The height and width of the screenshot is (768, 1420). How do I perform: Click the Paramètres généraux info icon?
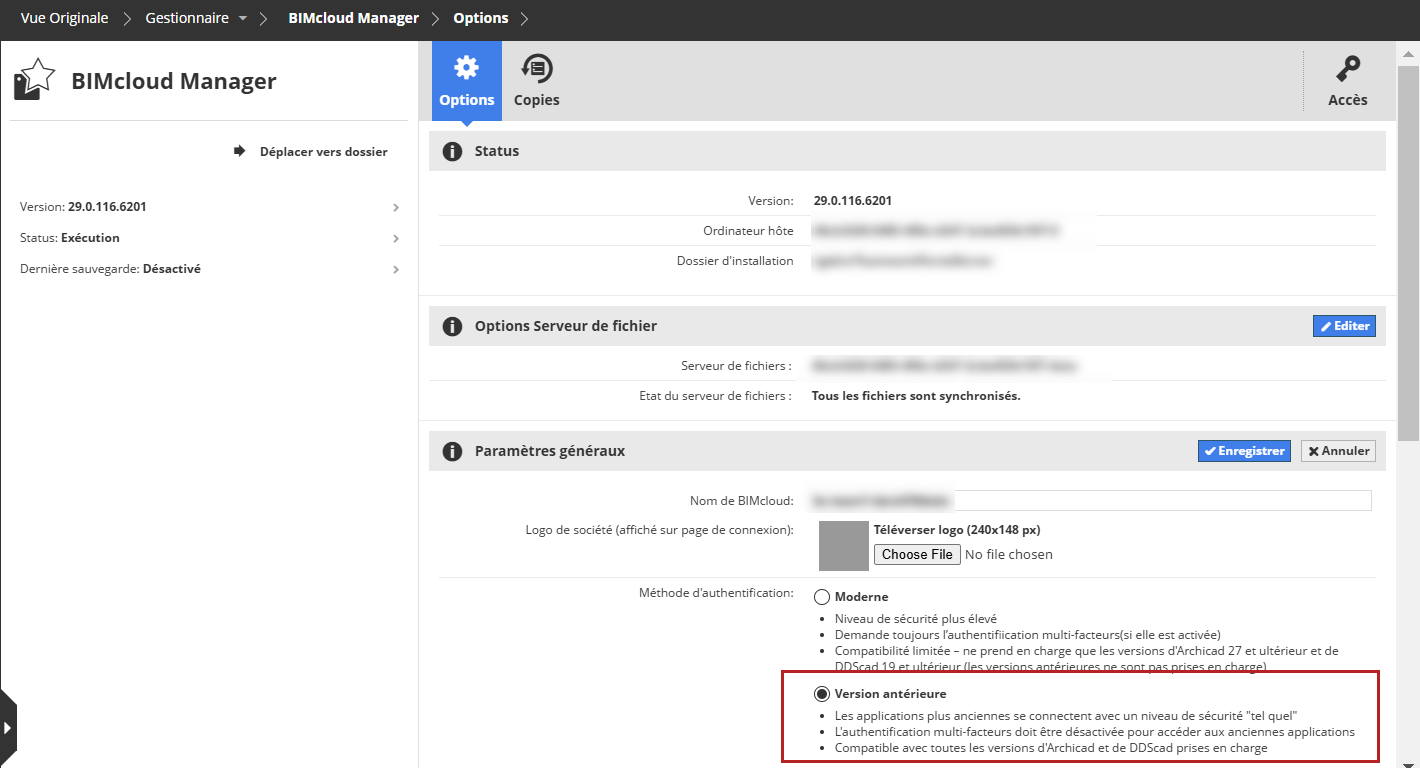(452, 451)
